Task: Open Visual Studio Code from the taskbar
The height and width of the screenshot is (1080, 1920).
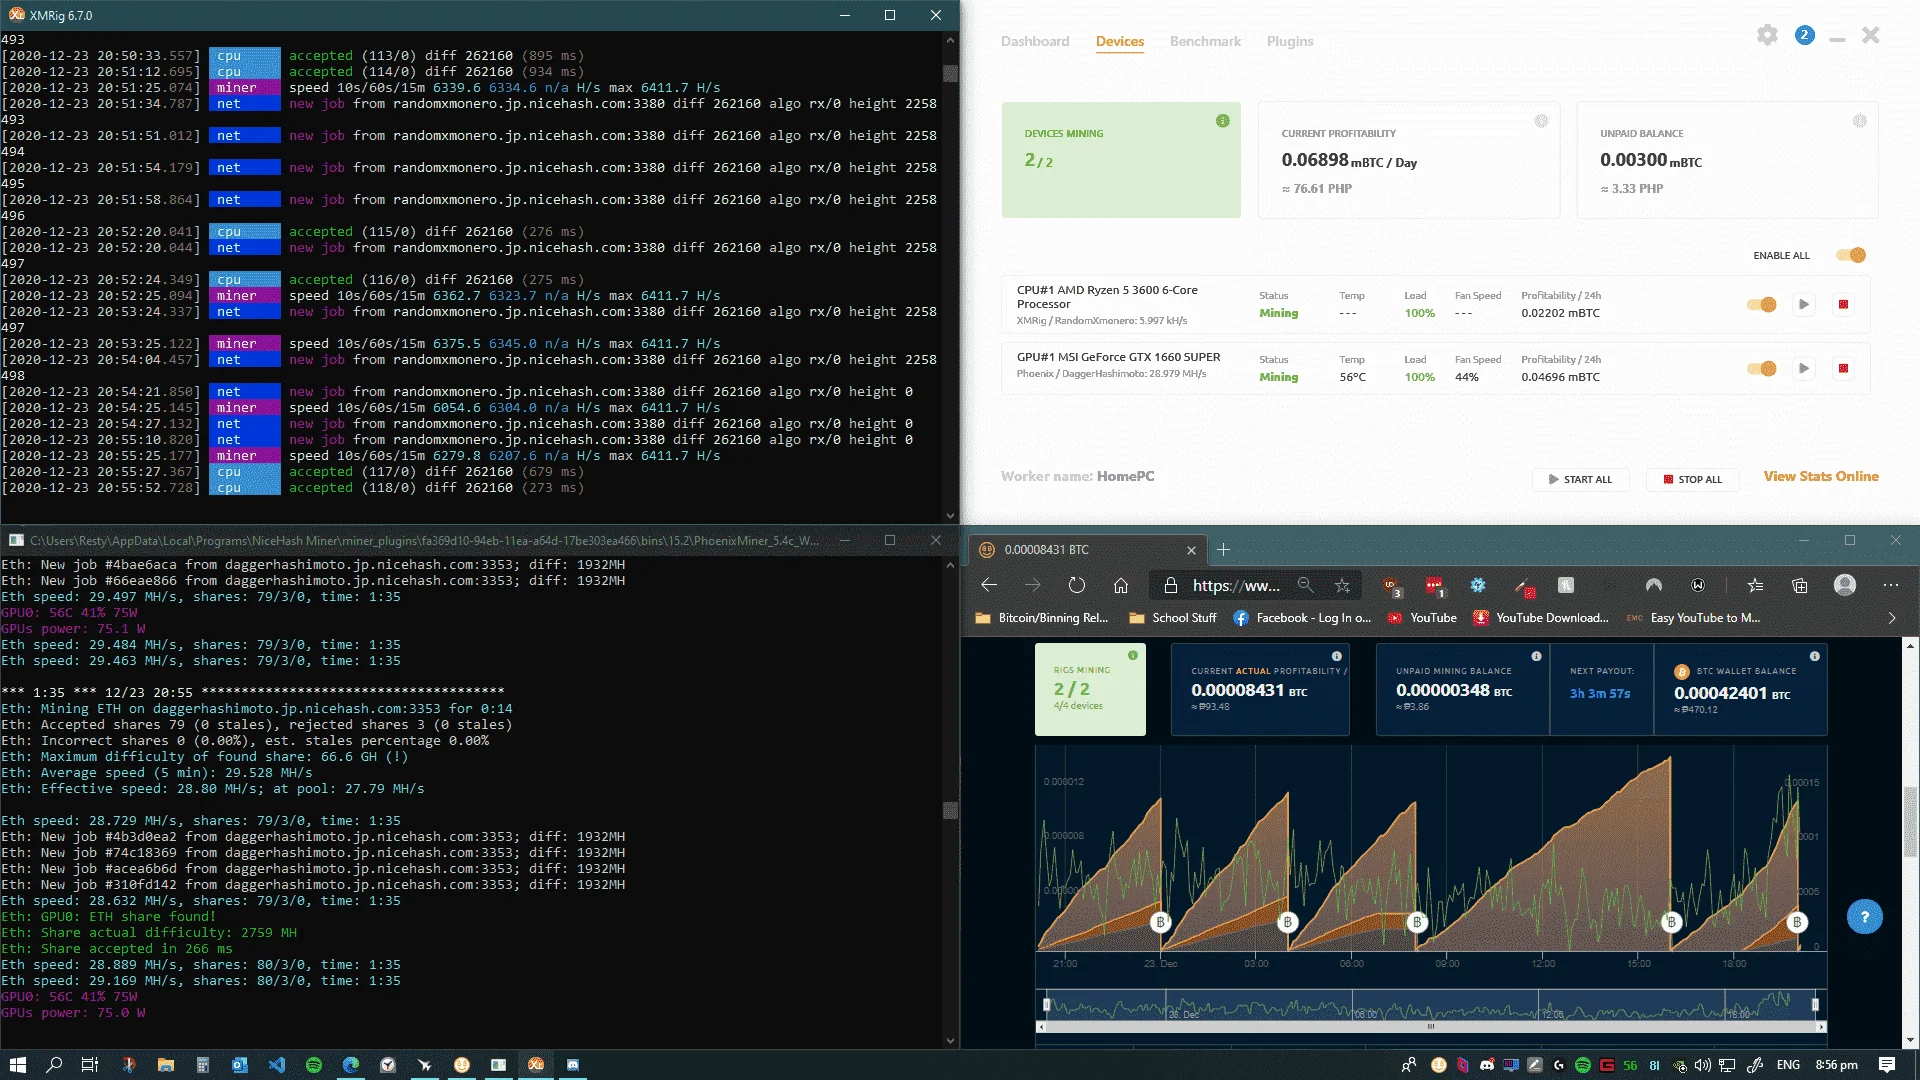Action: click(x=277, y=1065)
